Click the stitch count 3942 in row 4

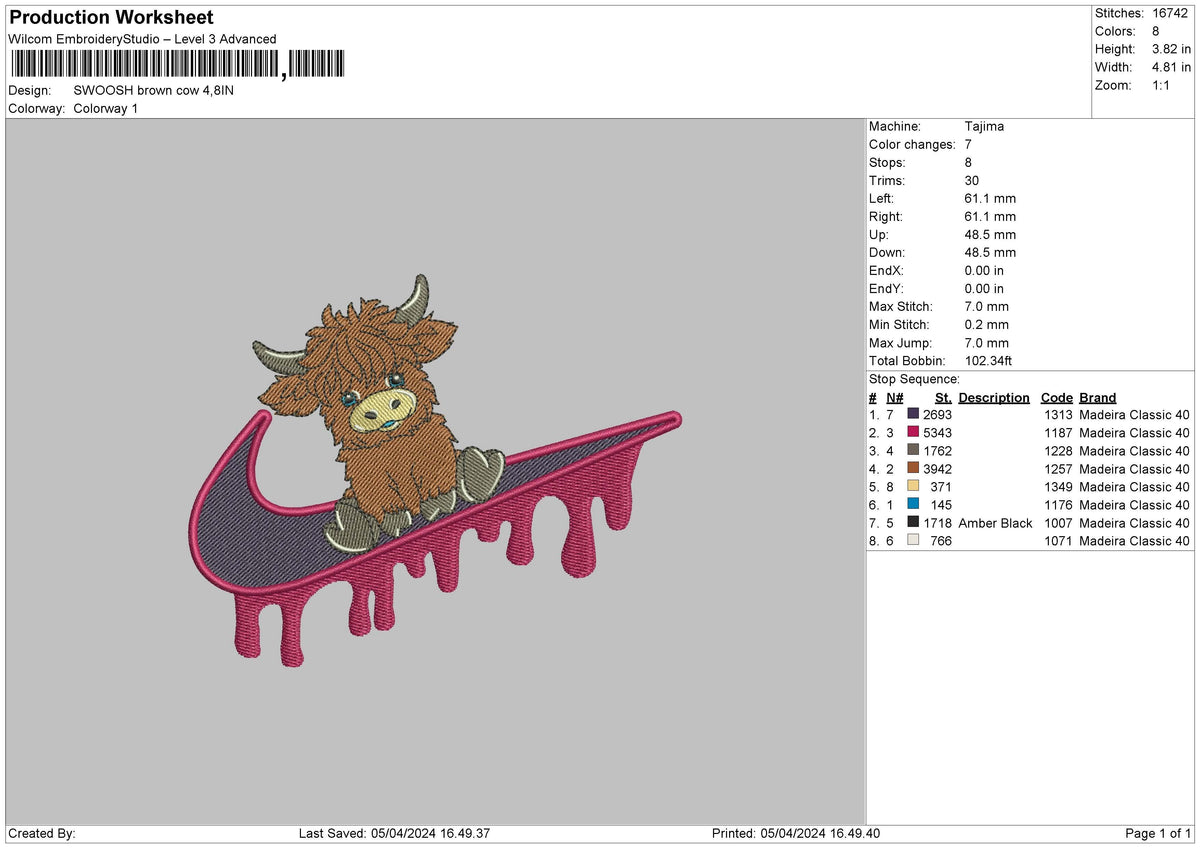click(937, 469)
